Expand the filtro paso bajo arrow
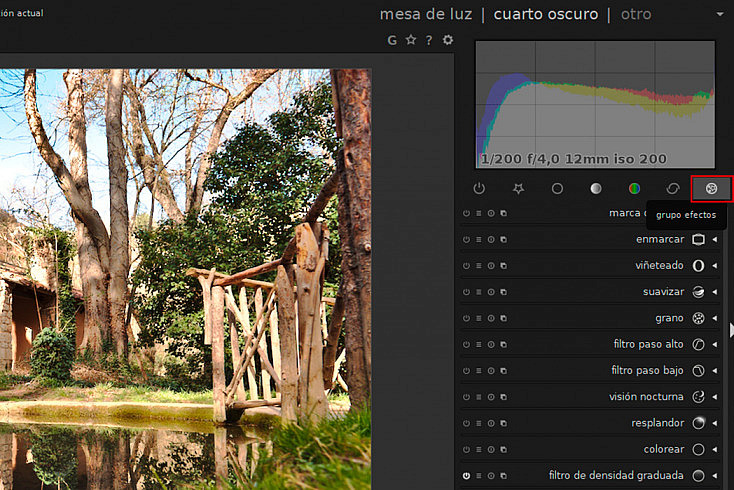 coord(715,370)
